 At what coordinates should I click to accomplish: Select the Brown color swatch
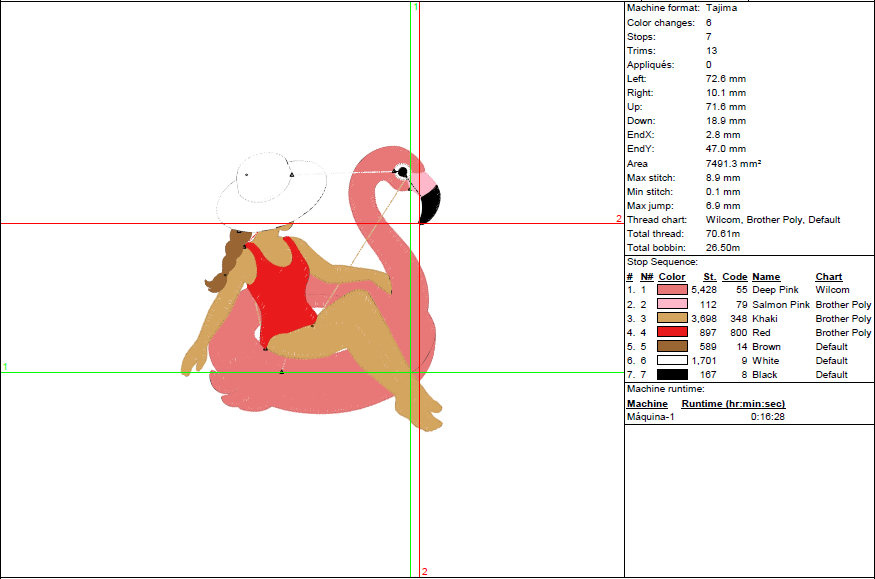[x=673, y=346]
